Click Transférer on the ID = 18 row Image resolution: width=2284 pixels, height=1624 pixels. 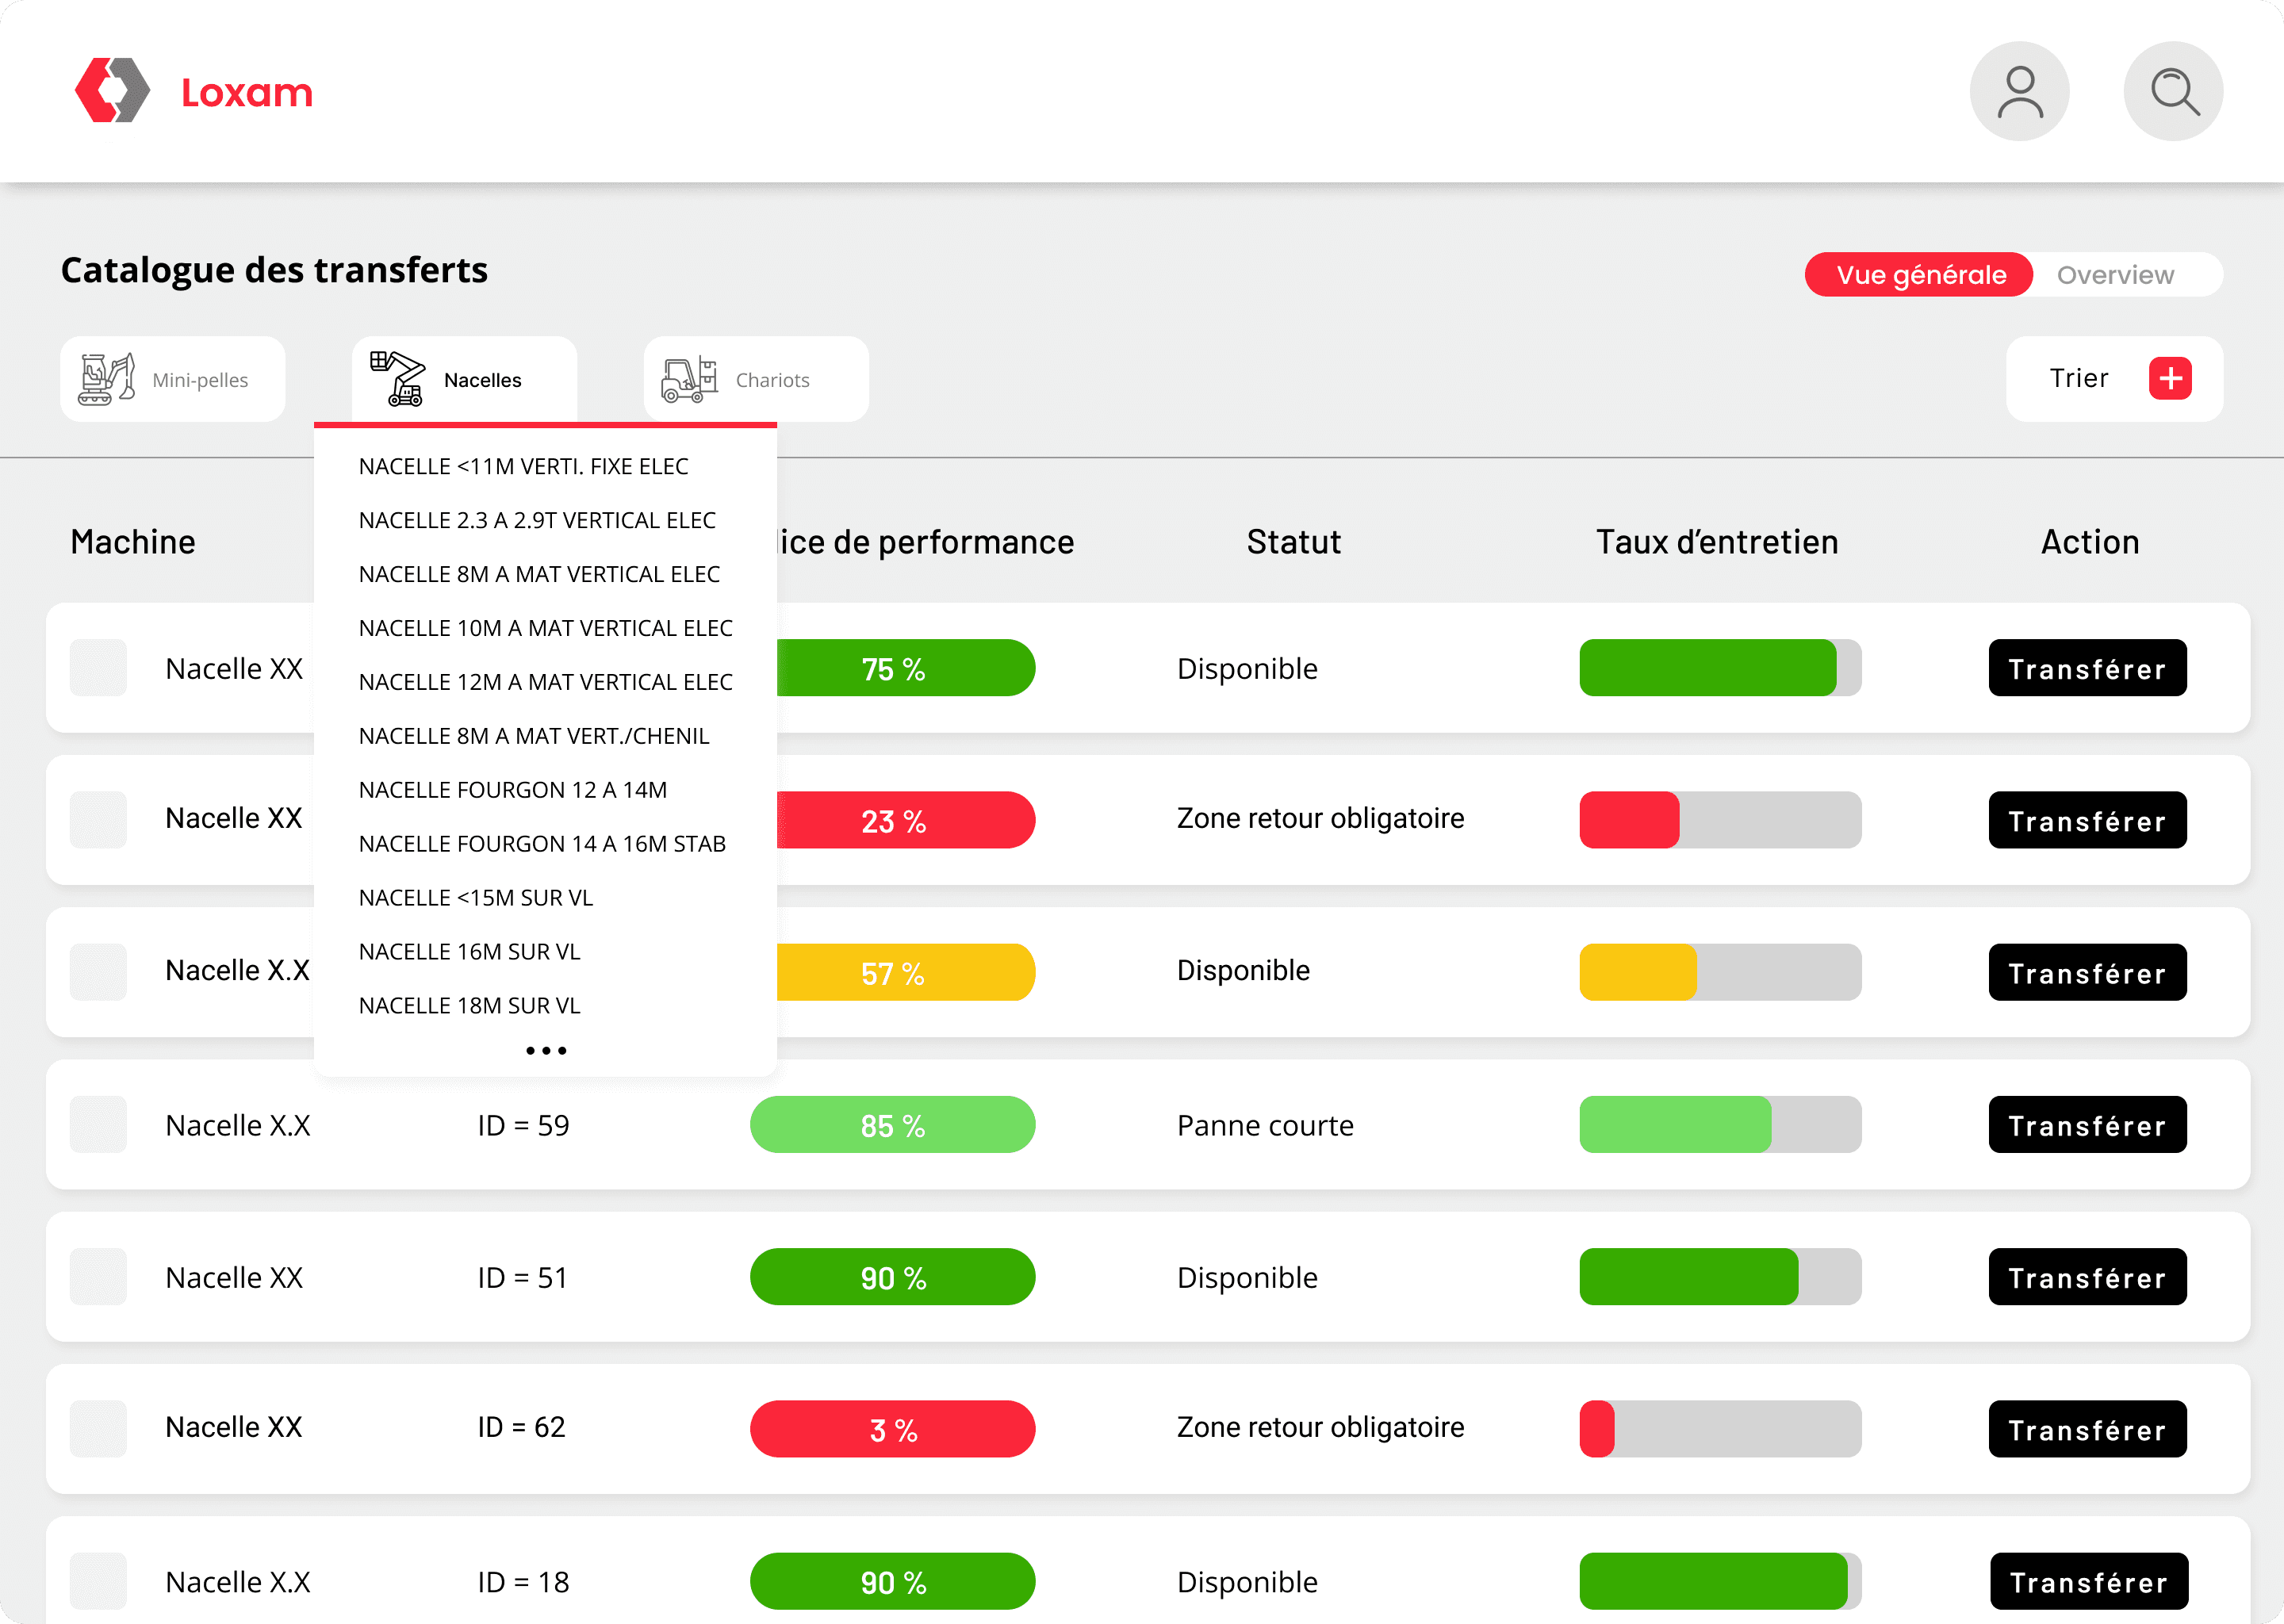[x=2088, y=1582]
